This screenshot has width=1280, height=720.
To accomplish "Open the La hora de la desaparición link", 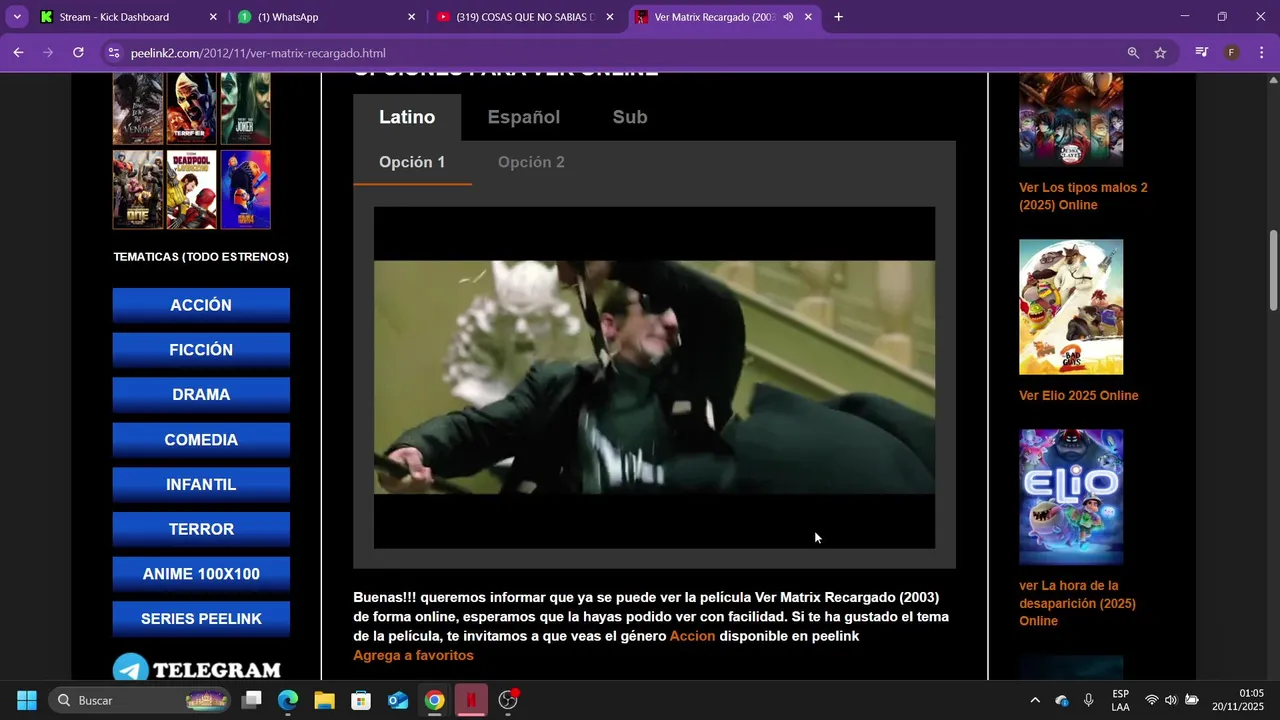I will [1077, 603].
